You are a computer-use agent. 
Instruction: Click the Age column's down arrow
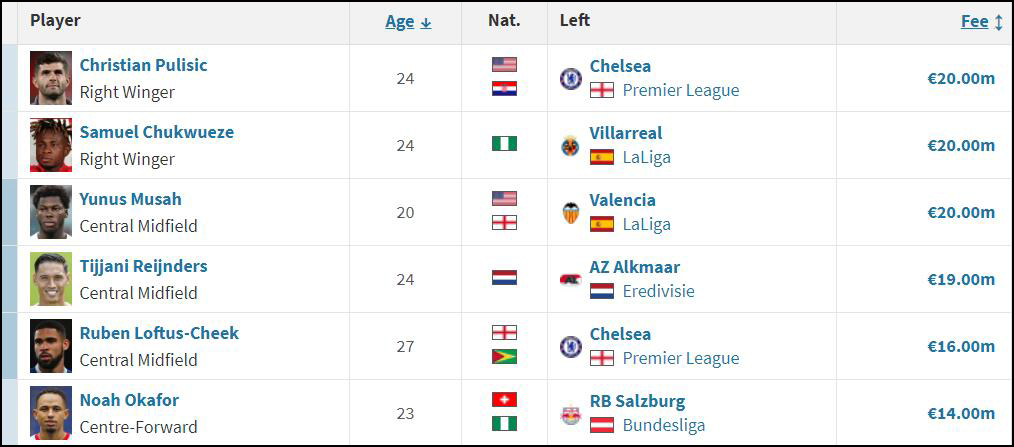click(426, 23)
